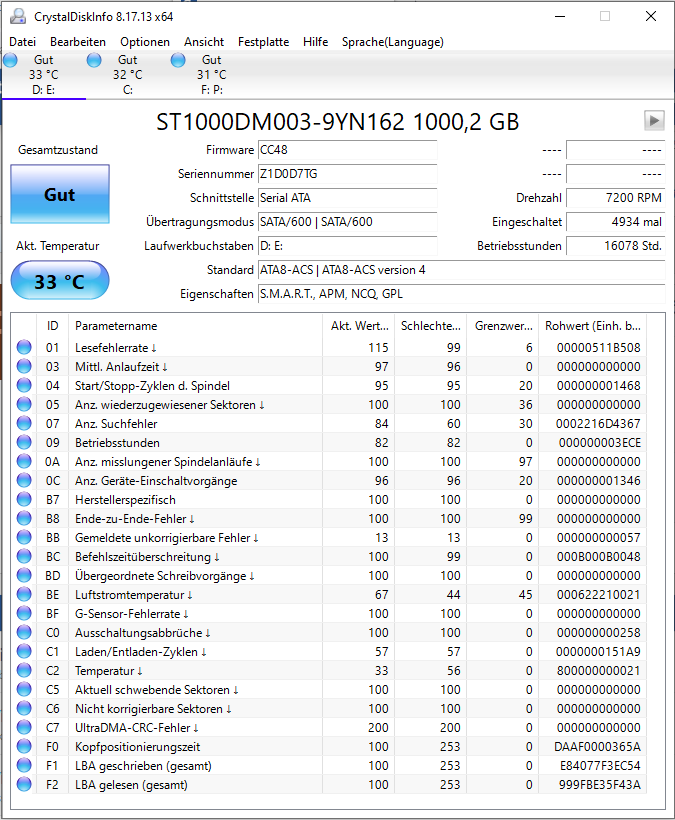Select the D: E: disk tab
Viewport: 675px width, 820px height.
(x=44, y=75)
